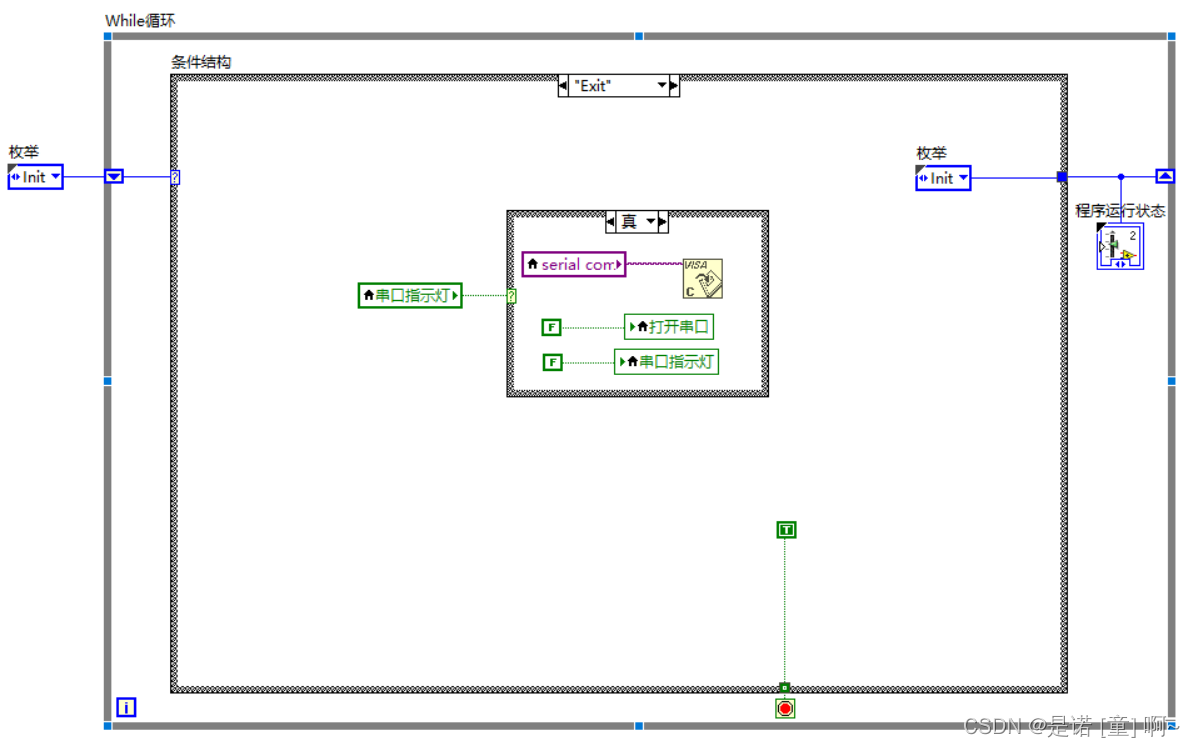Viewport: 1195px width, 747px height.
Task: Open the 真 case selector dropdown
Action: (650, 222)
